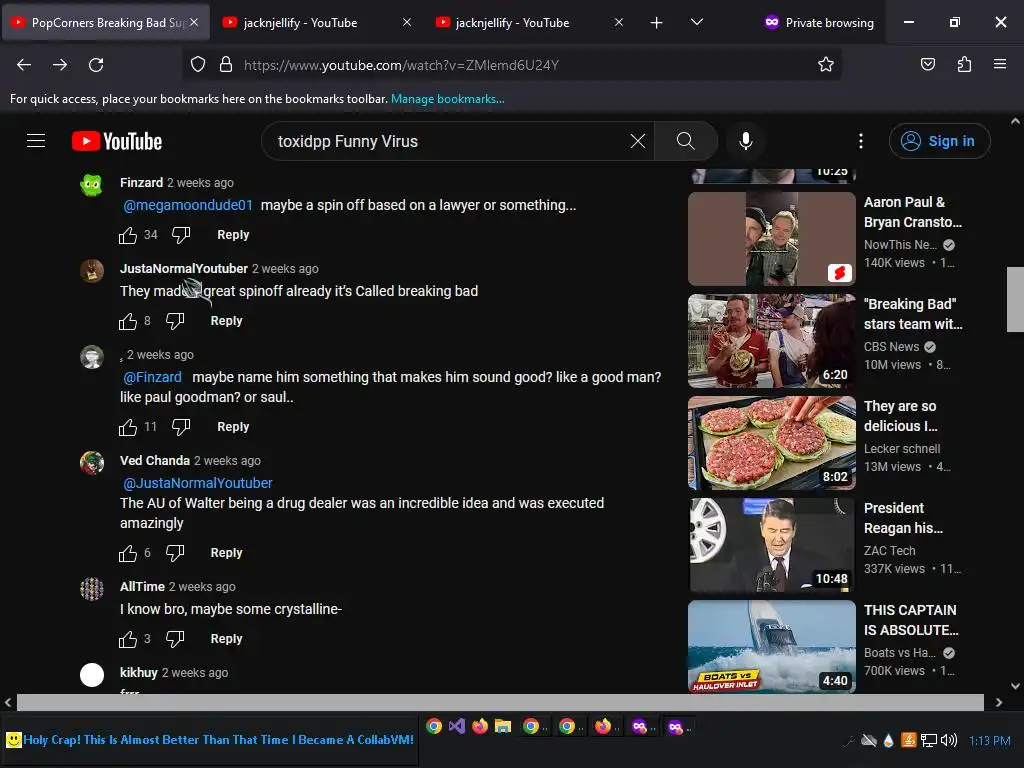This screenshot has width=1024, height=768.
Task: Open President Reagan video thumbnail
Action: click(771, 545)
